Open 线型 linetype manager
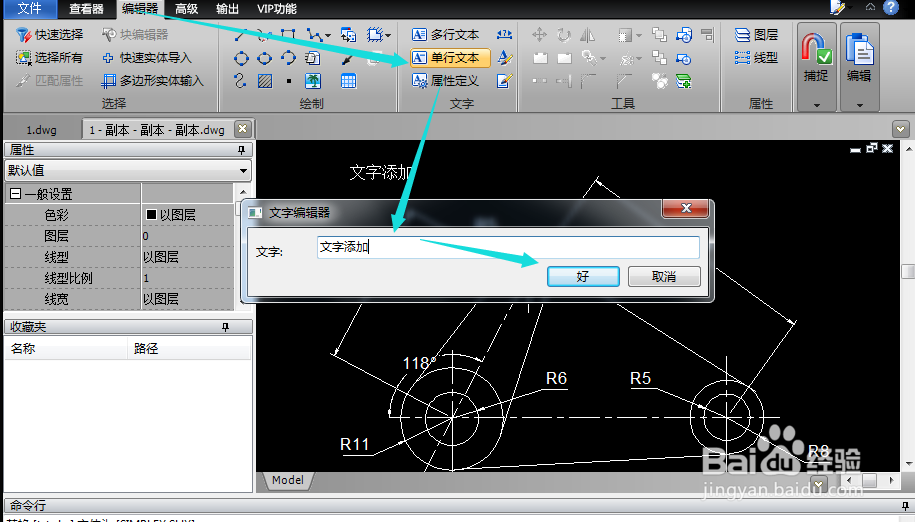 pos(756,58)
